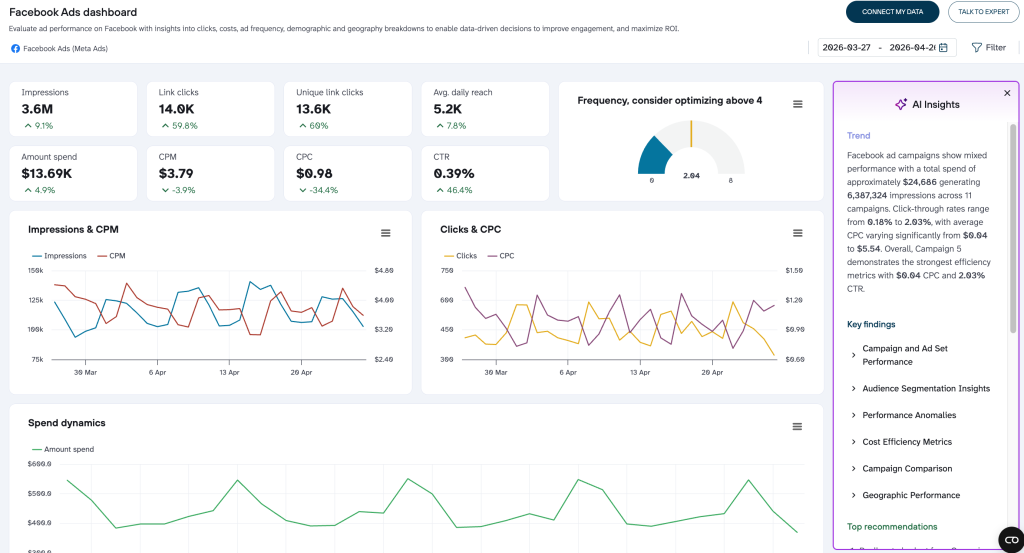Expand Cost Efficiency Metrics finding
Viewport: 1024px width, 553px height.
pos(906,442)
